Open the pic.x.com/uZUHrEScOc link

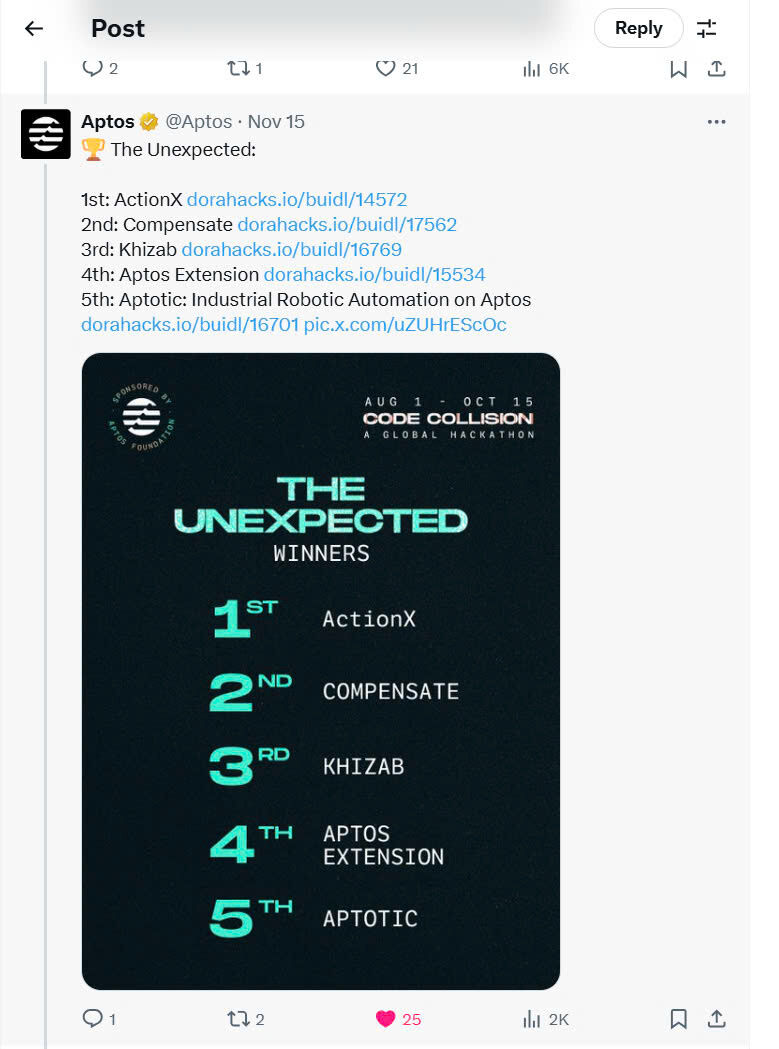405,324
